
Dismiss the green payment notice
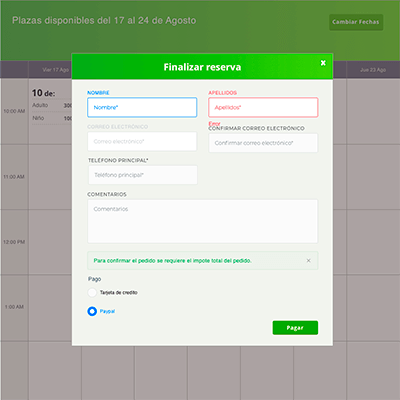click(308, 260)
